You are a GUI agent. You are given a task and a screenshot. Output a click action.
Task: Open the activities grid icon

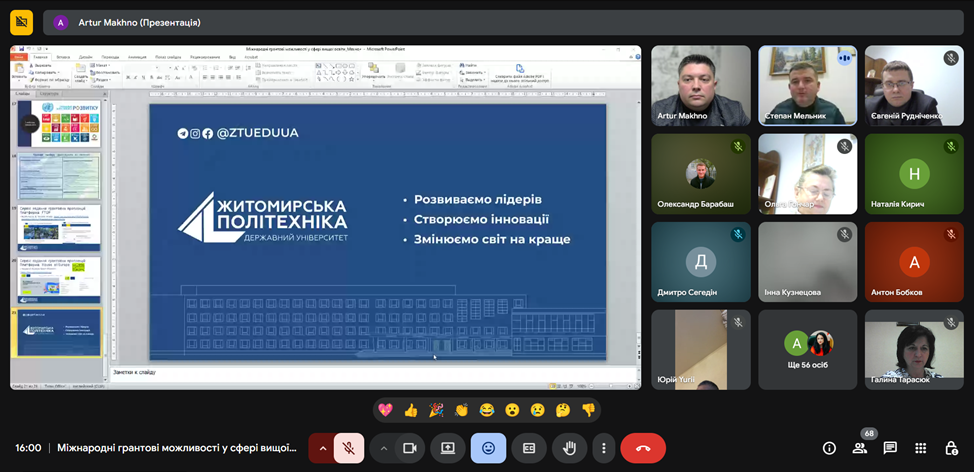(x=921, y=448)
